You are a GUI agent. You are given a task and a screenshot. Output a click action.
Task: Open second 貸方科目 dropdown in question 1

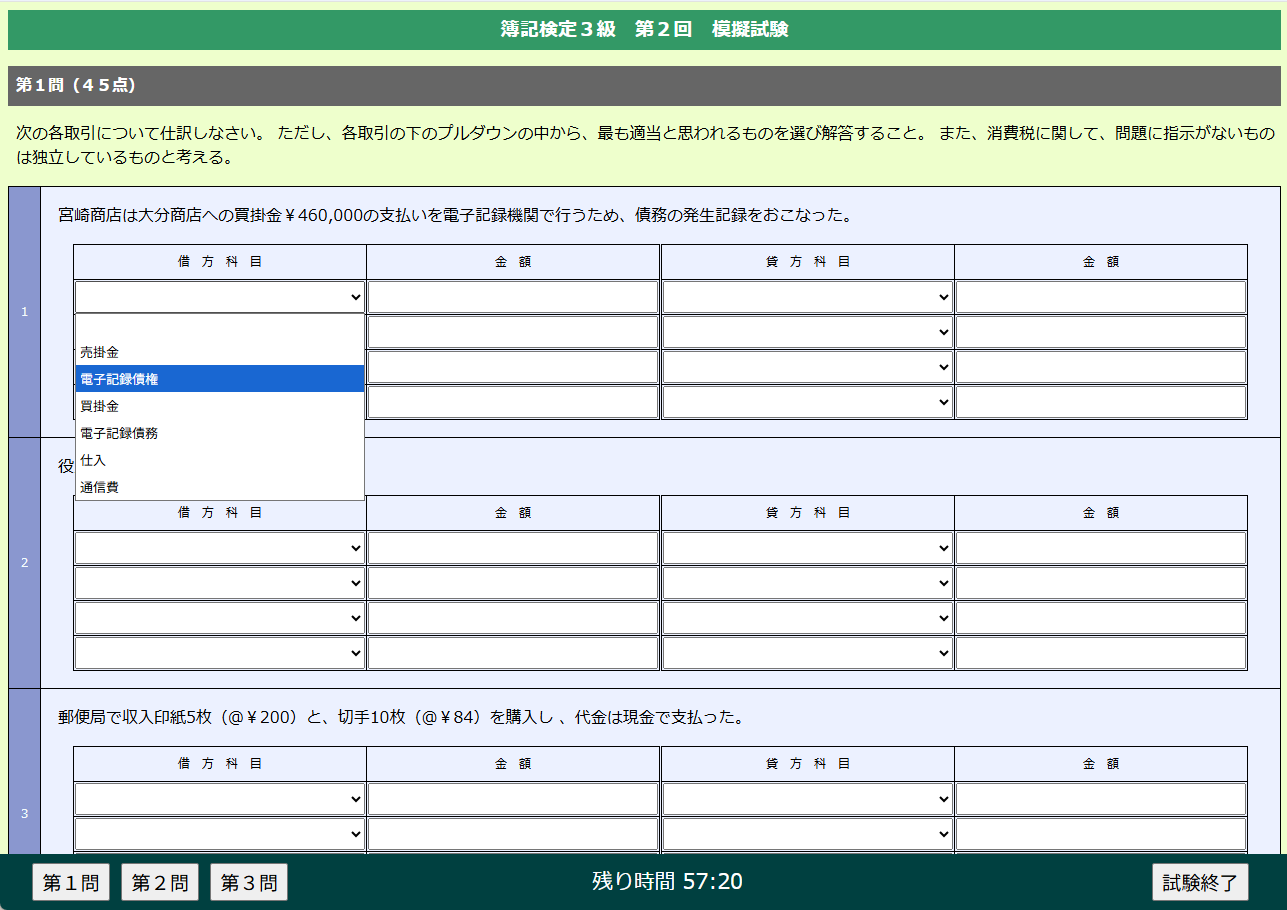click(807, 332)
